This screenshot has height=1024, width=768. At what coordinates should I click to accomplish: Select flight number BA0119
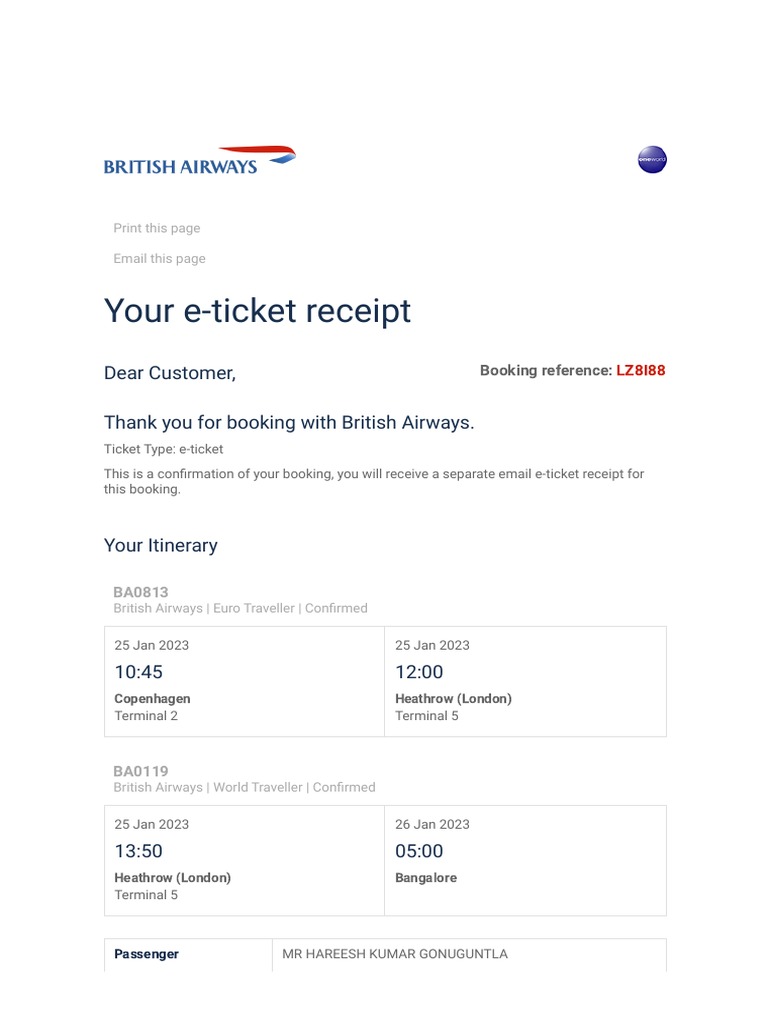140,771
